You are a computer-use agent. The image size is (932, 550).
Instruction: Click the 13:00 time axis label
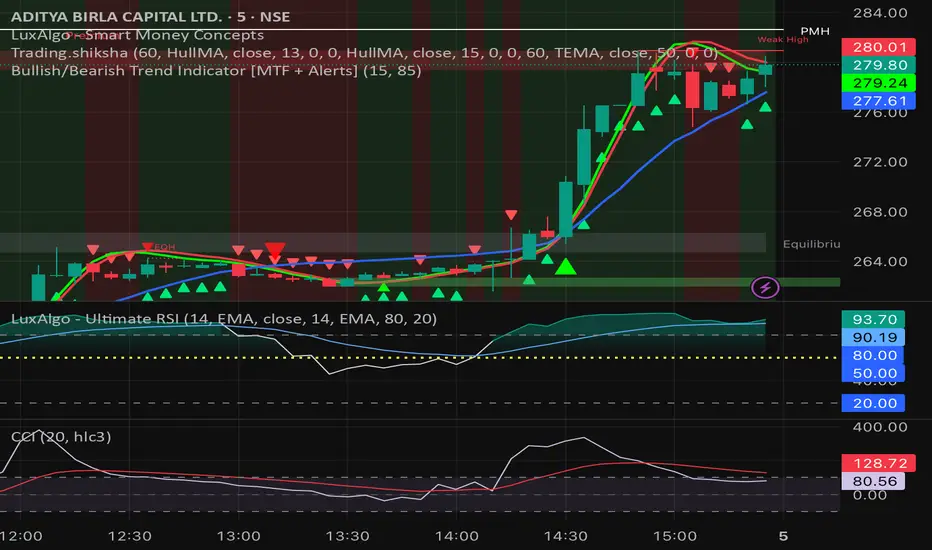click(x=238, y=536)
